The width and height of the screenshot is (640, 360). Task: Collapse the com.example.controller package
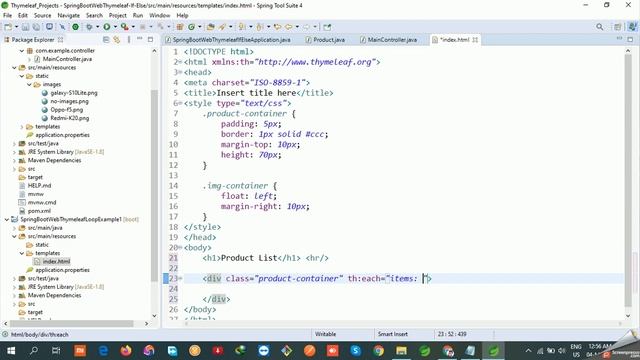[x=22, y=51]
